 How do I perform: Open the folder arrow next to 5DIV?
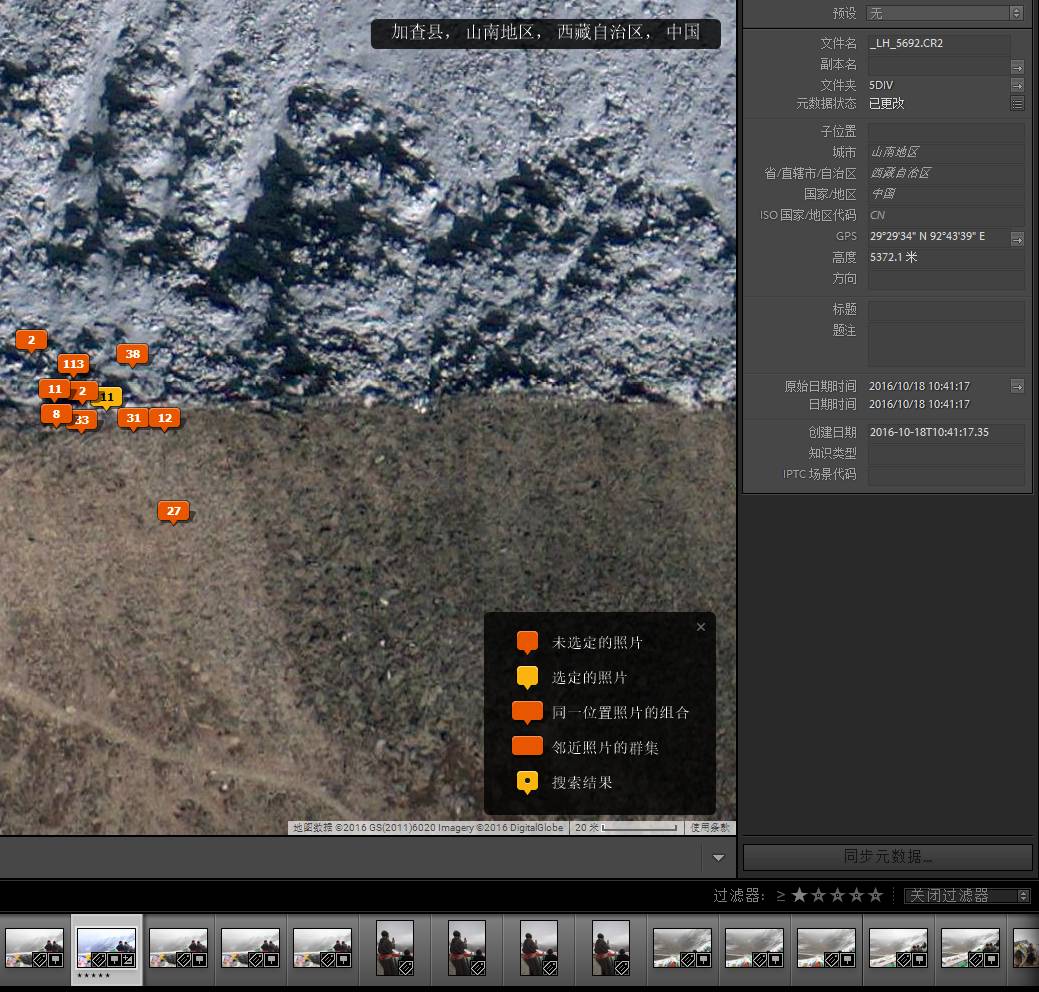coord(1017,86)
